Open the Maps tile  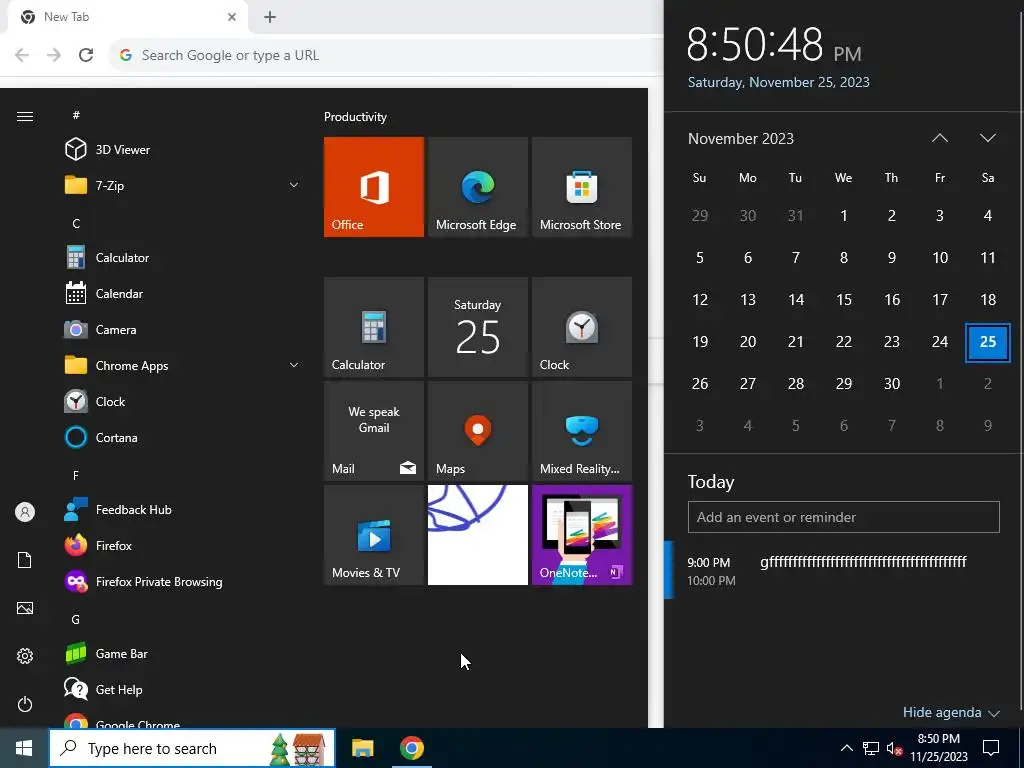(477, 431)
